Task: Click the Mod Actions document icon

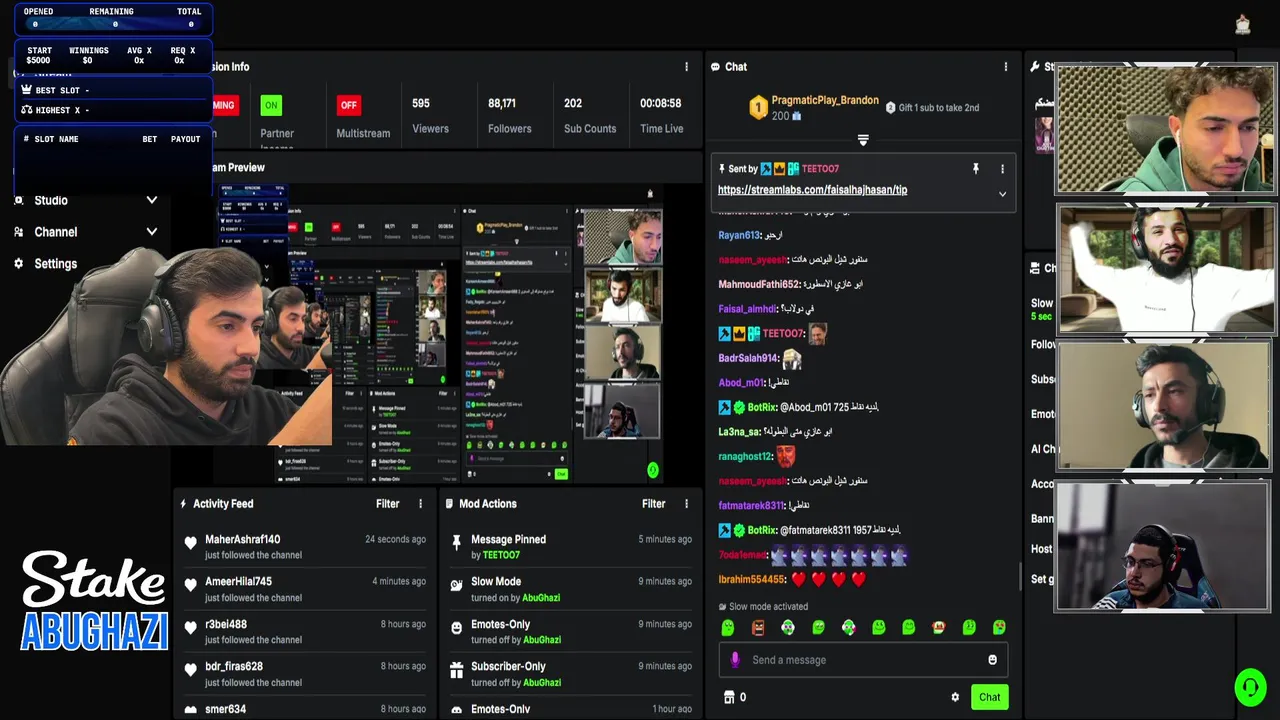Action: (x=449, y=504)
